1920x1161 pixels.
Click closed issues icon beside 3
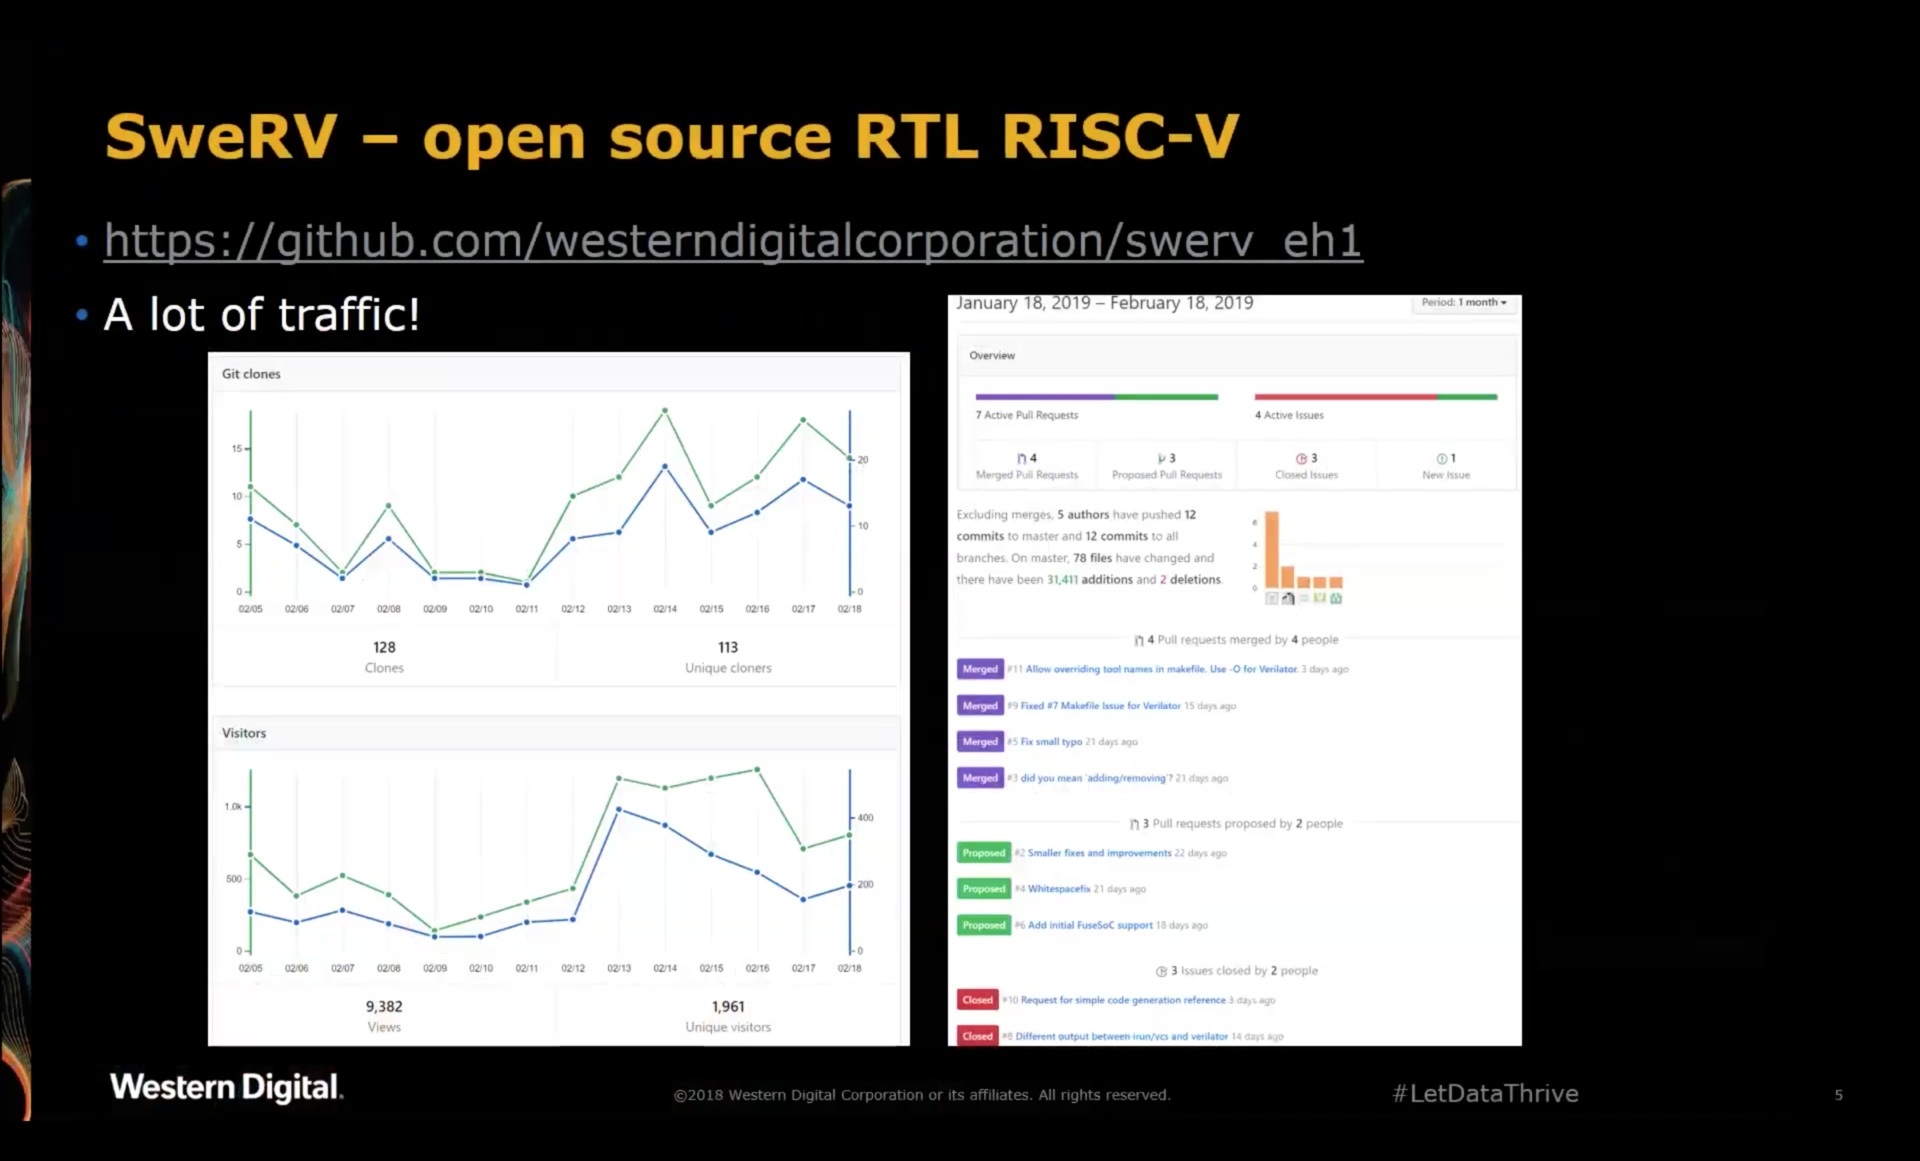1301,458
